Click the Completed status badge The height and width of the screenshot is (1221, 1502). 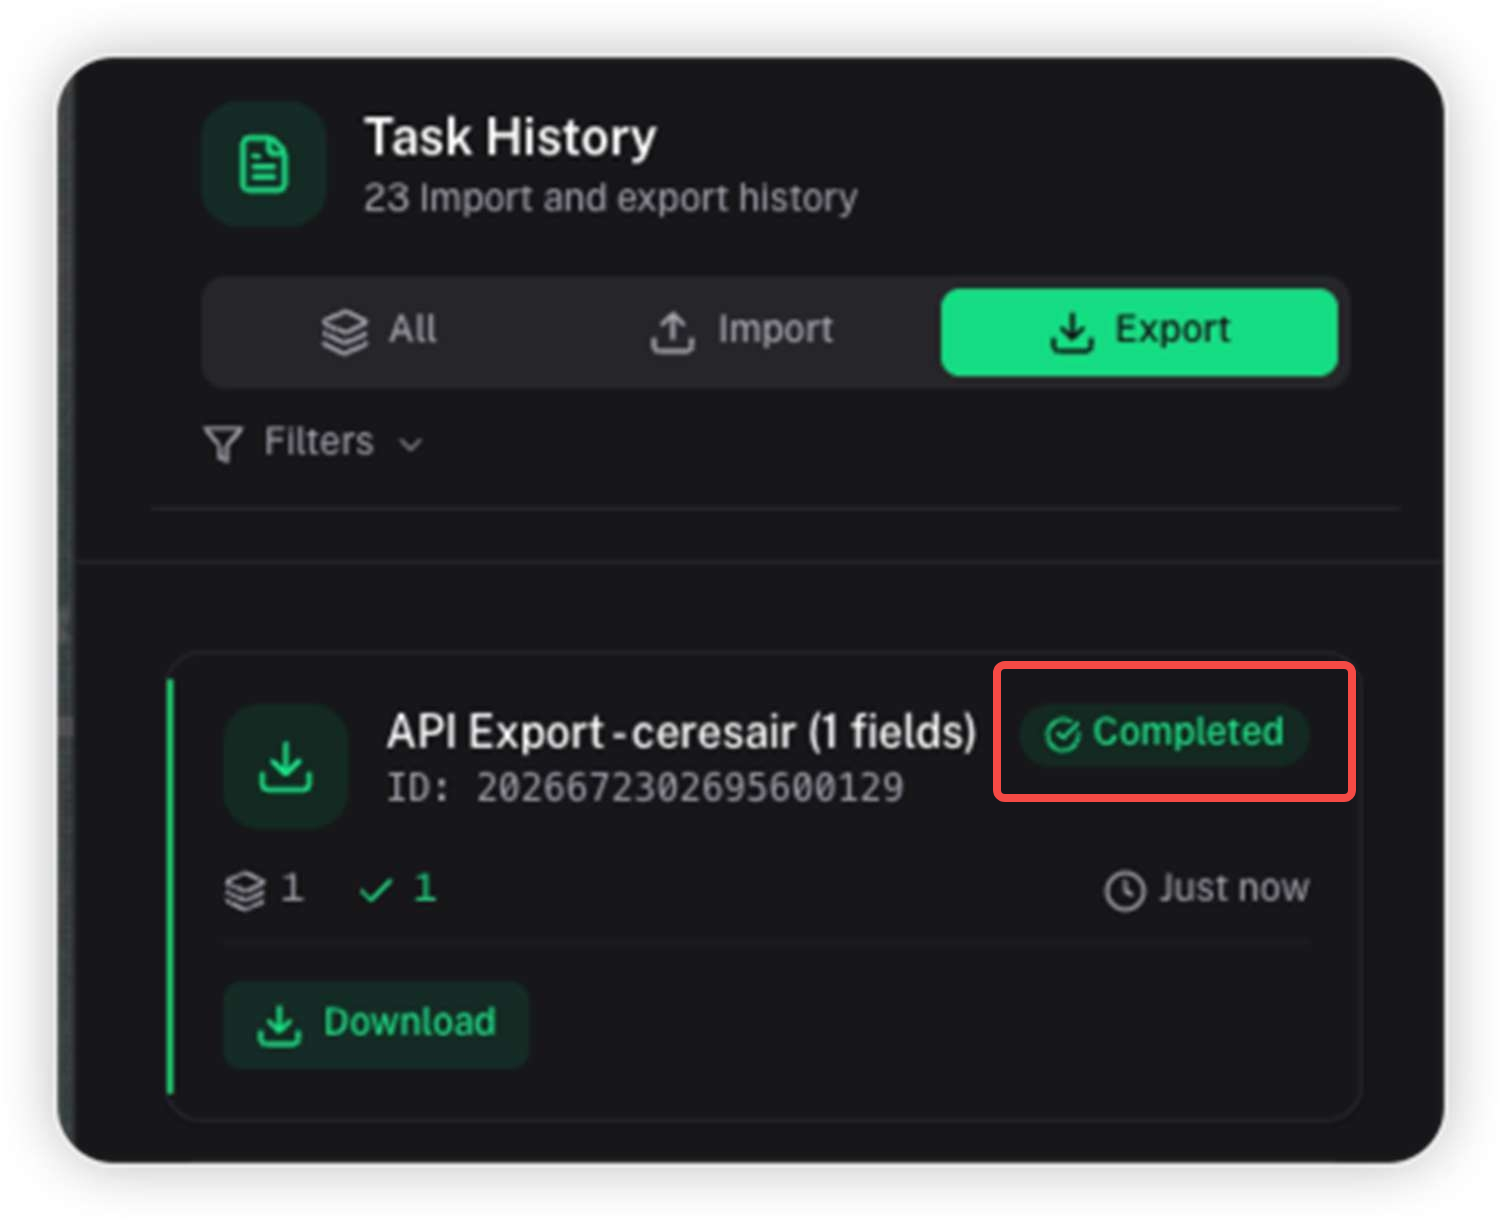coord(1165,734)
